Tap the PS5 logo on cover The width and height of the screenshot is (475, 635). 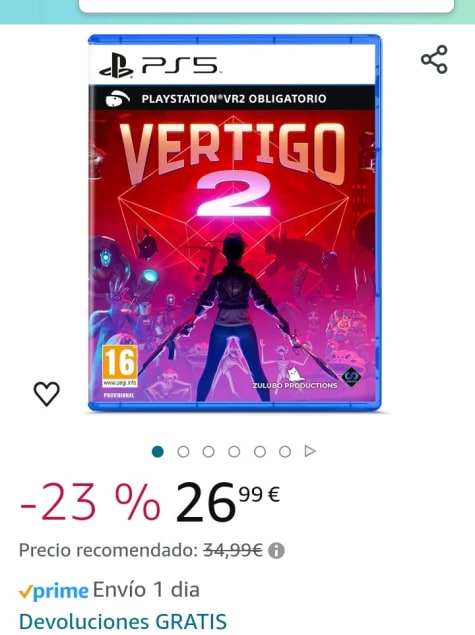159,65
